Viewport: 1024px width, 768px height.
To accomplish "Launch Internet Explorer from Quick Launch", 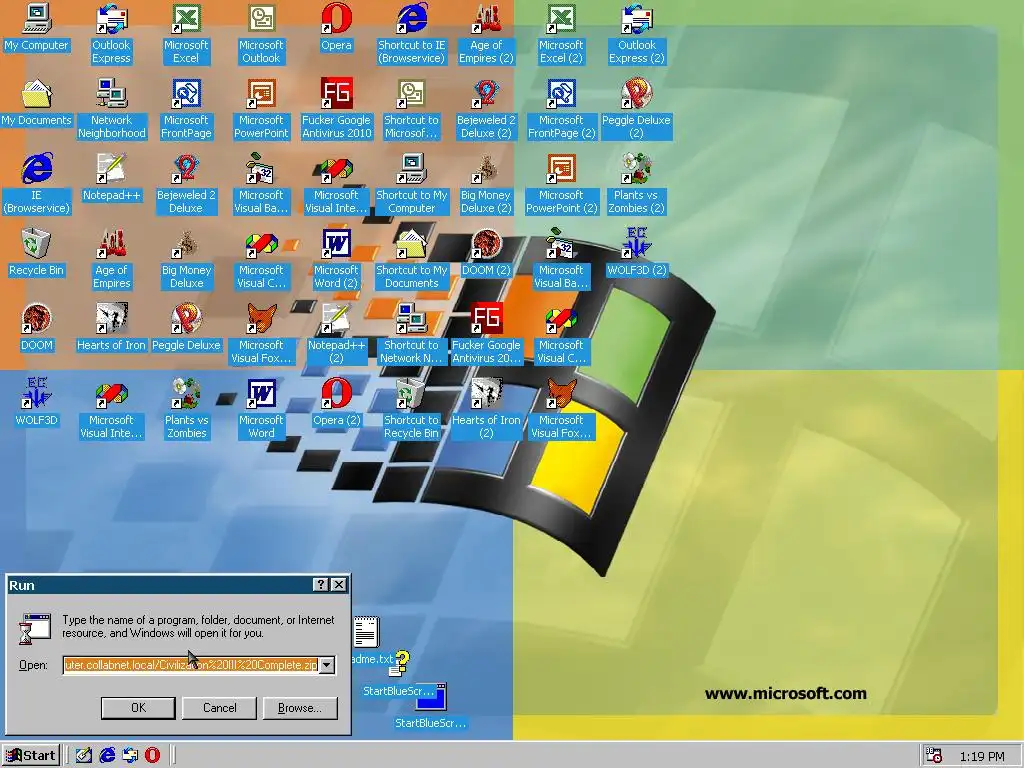I will pos(107,756).
